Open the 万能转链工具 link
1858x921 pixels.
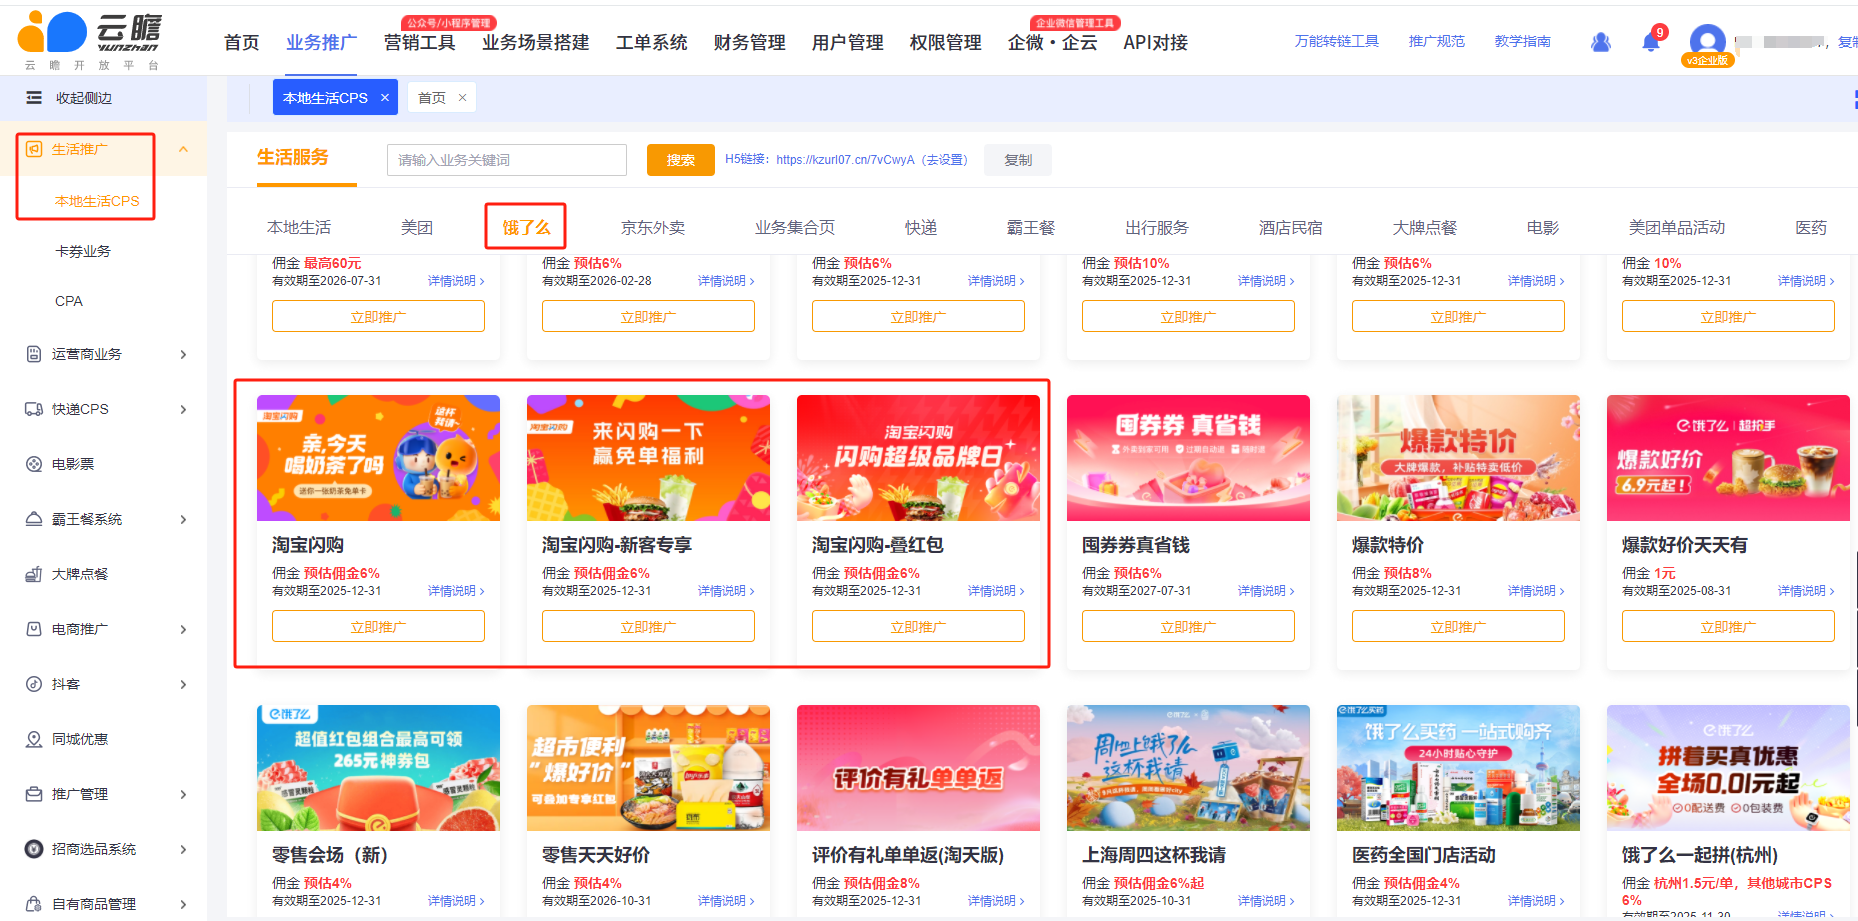coord(1336,41)
